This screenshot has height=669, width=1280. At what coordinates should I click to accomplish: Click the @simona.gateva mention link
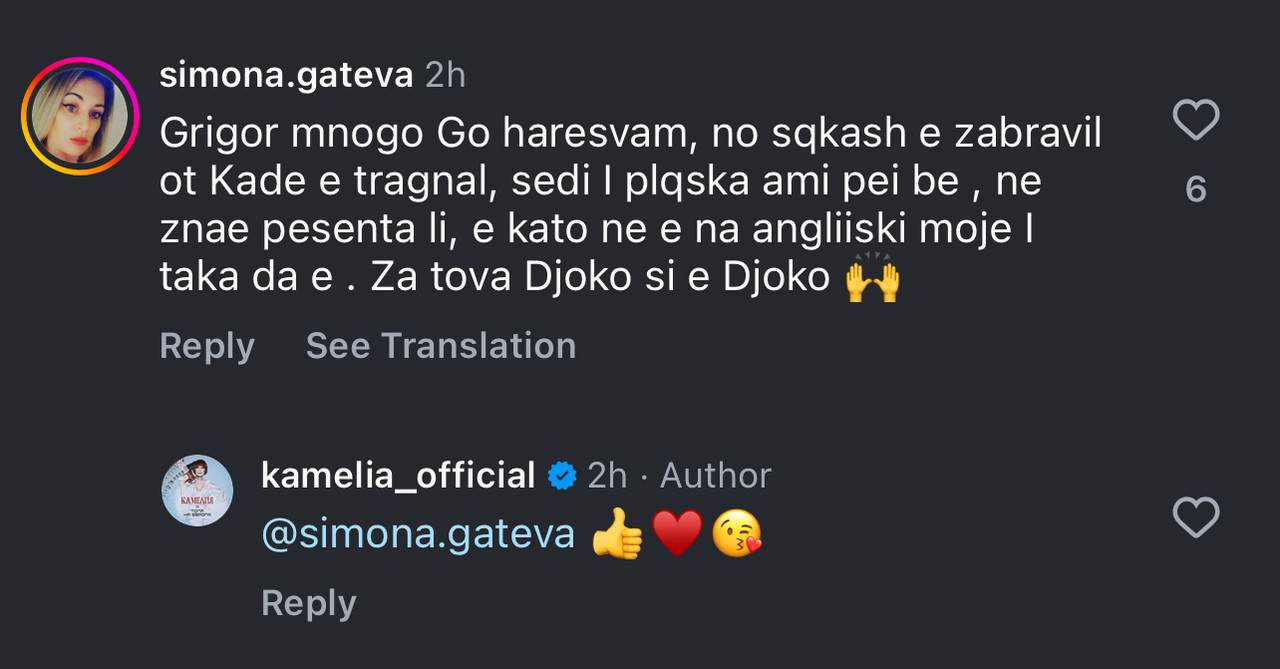pos(418,535)
